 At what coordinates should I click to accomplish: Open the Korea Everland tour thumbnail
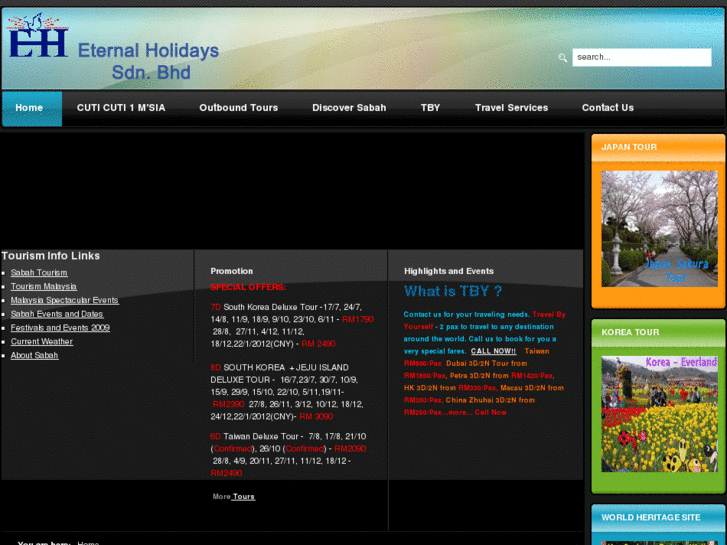click(659, 414)
